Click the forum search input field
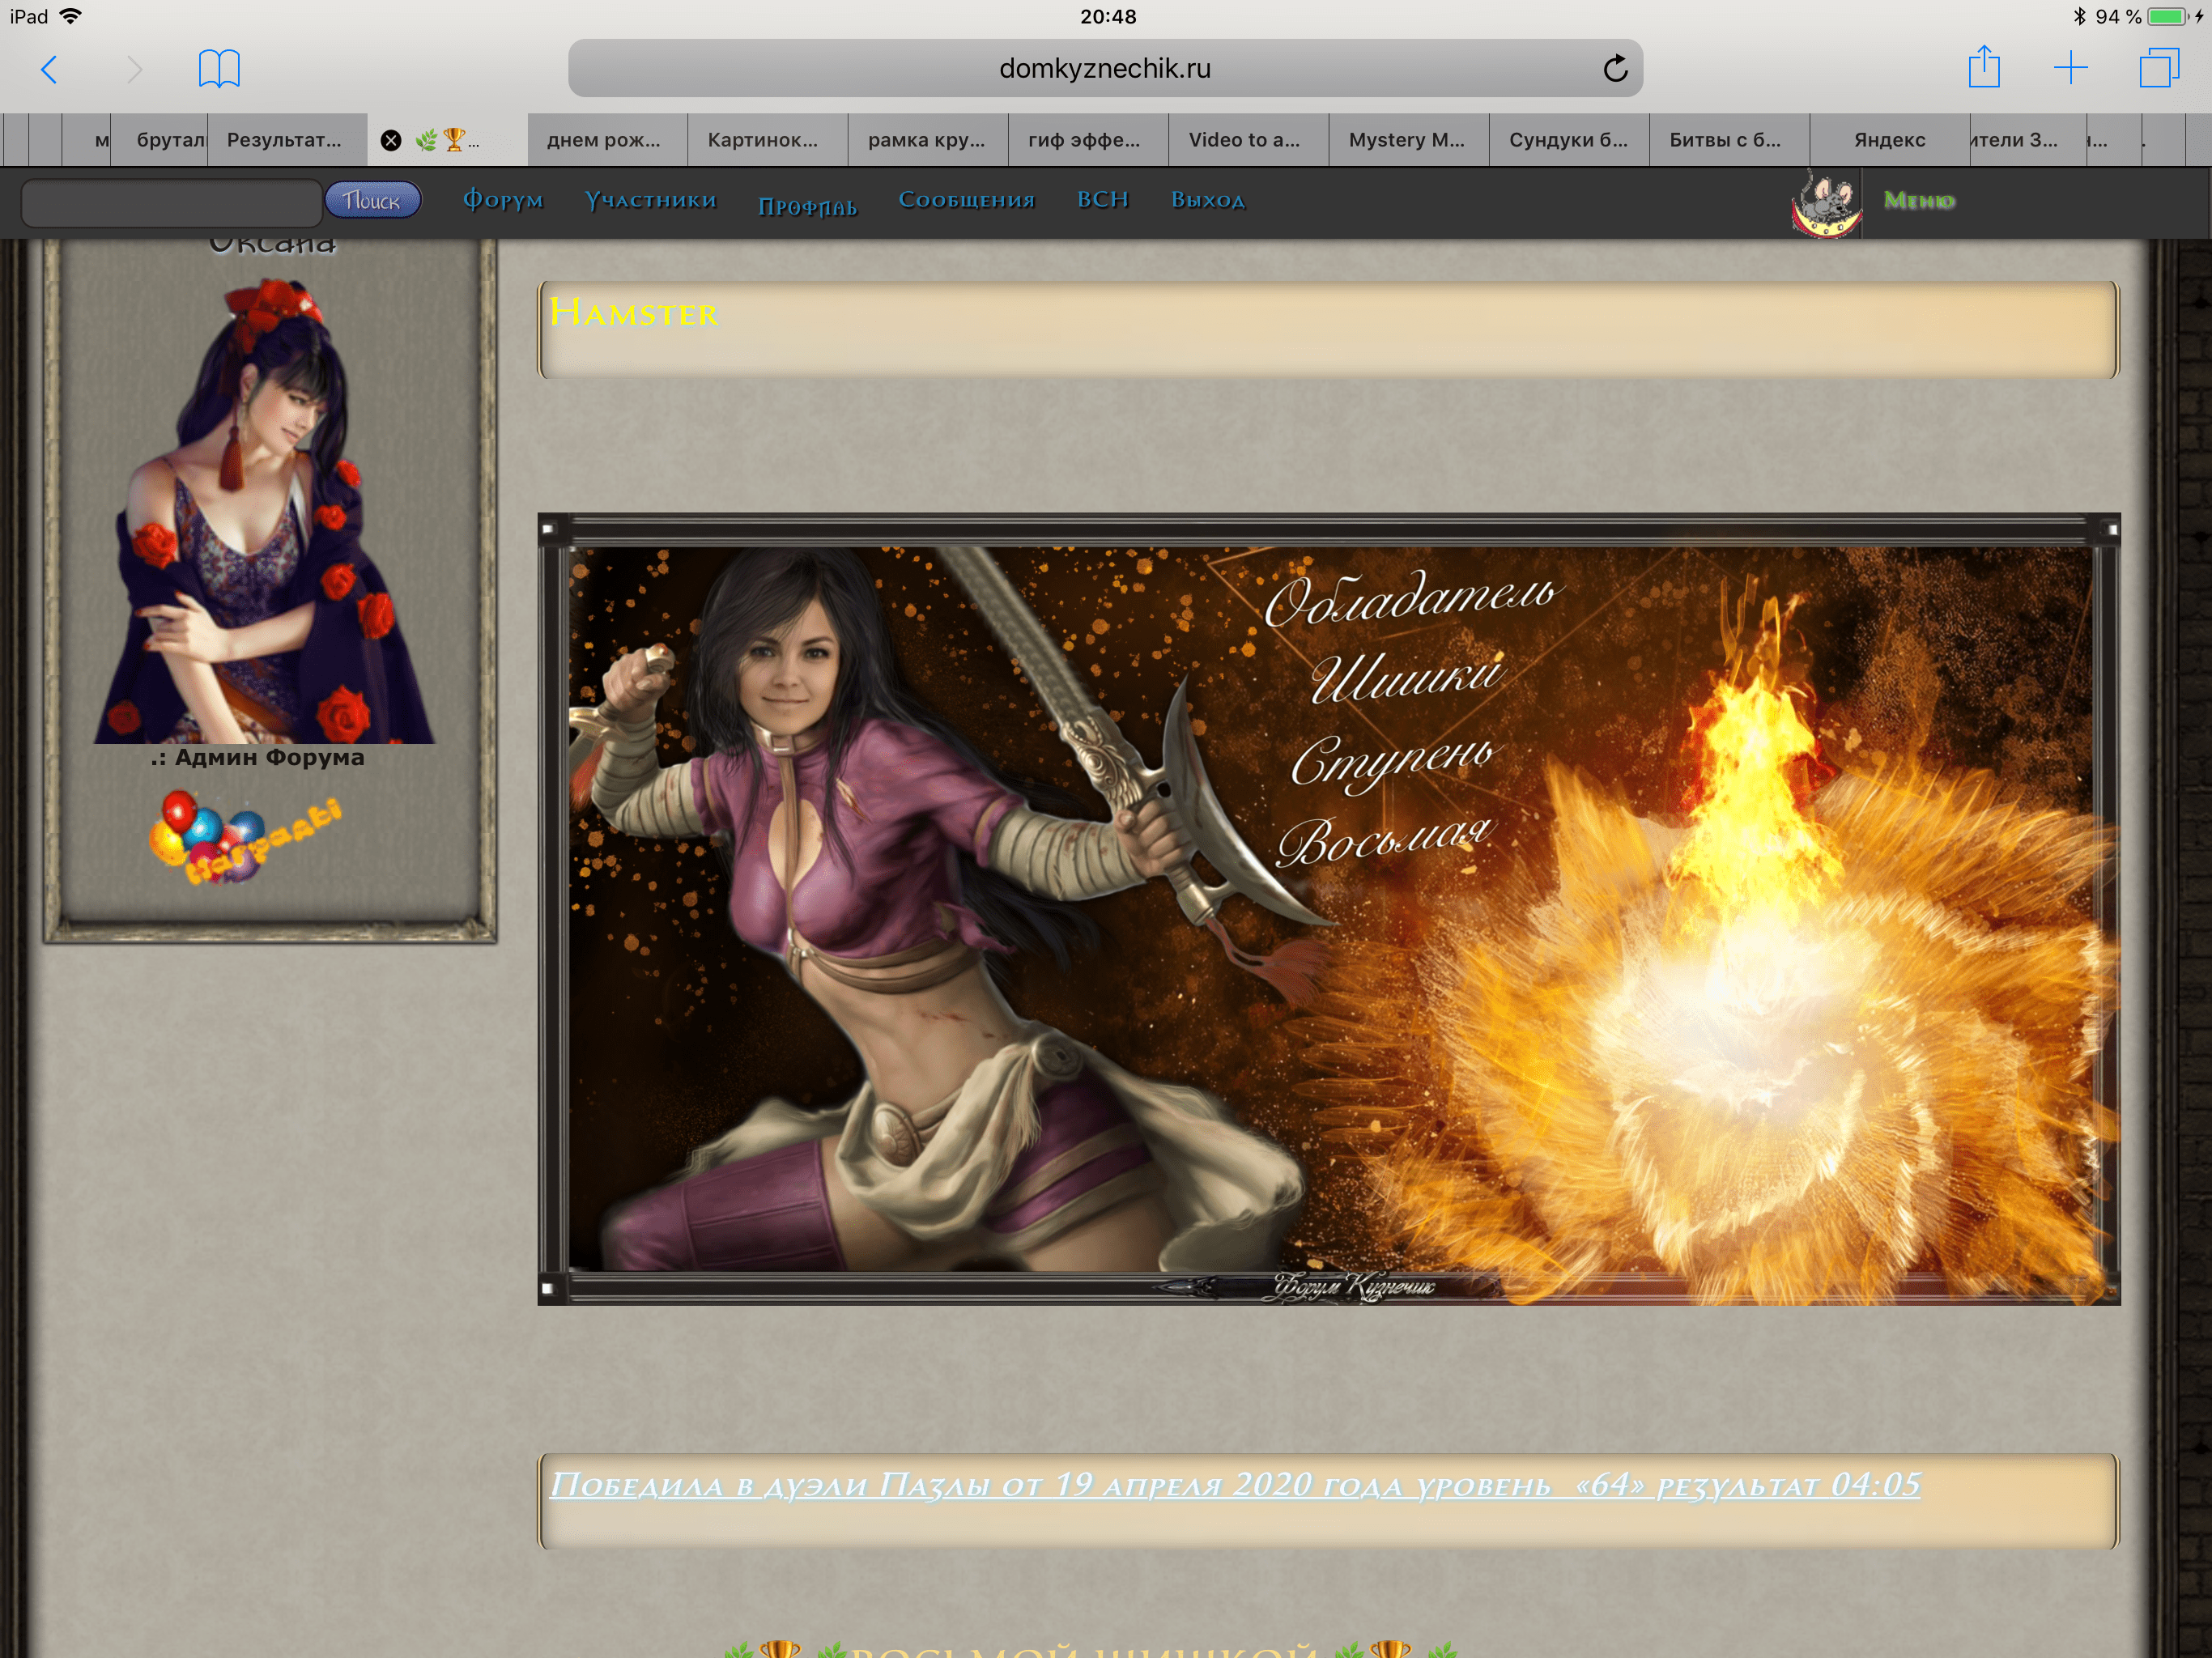Viewport: 2212px width, 1658px height. [170, 203]
